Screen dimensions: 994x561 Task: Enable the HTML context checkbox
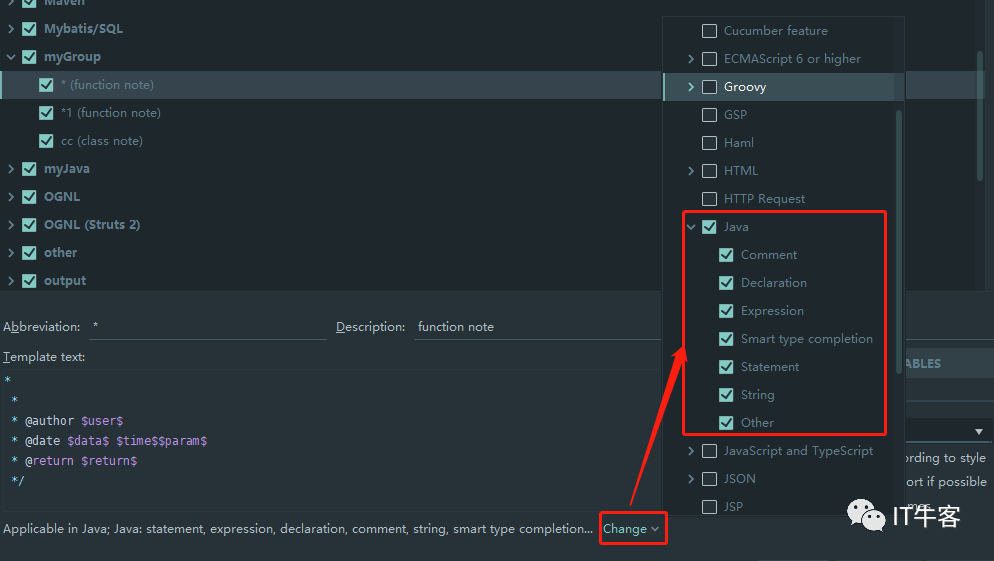(x=709, y=171)
